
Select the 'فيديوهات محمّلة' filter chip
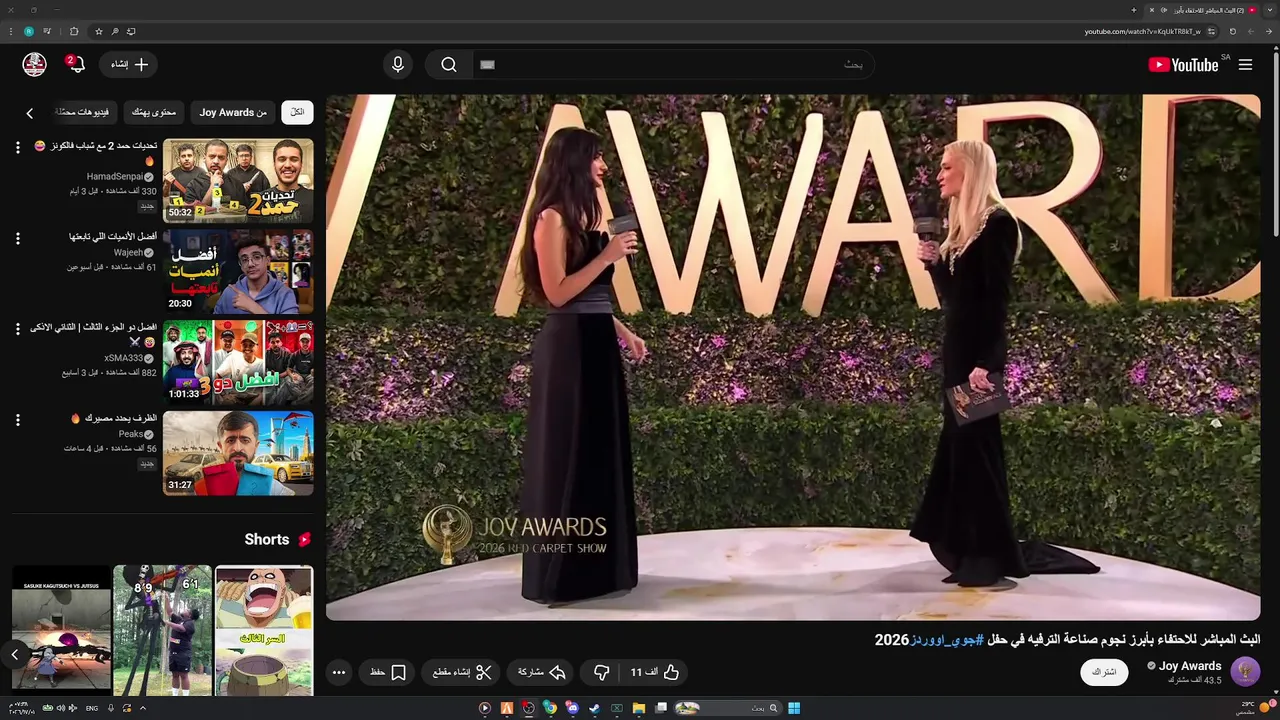click(x=84, y=112)
